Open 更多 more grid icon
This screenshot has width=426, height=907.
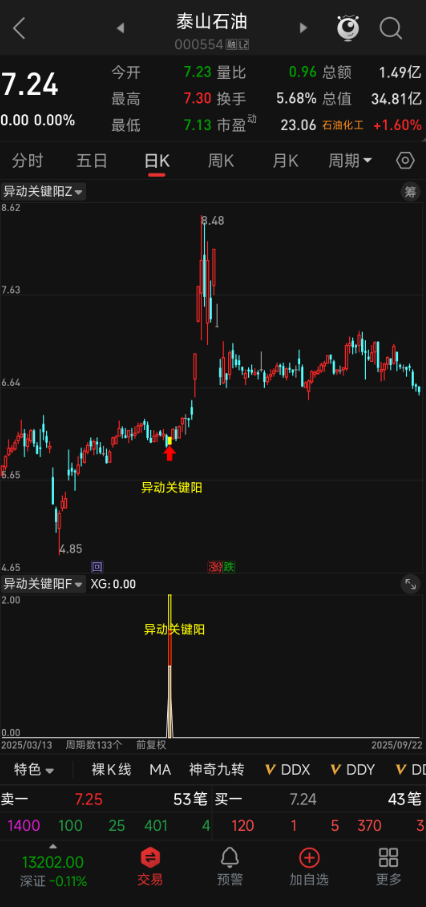point(388,866)
